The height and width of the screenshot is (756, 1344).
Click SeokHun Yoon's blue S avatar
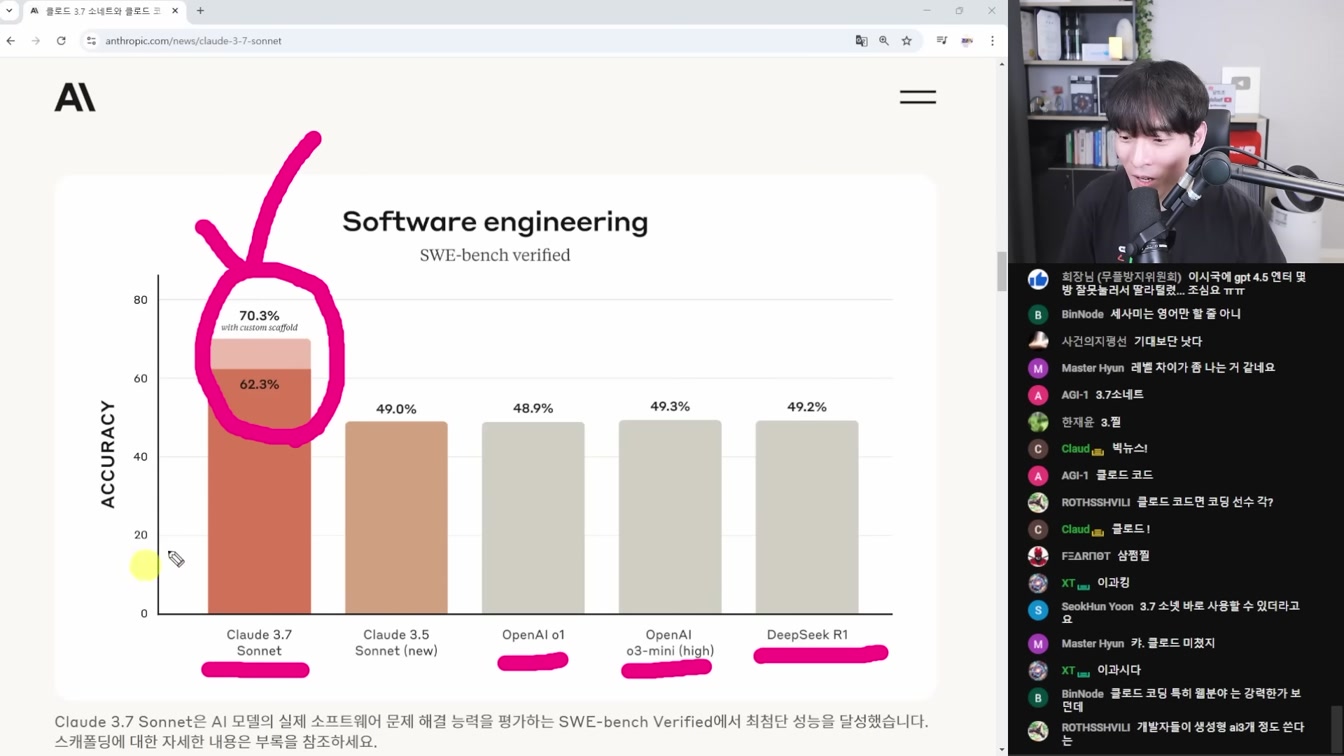[1038, 610]
